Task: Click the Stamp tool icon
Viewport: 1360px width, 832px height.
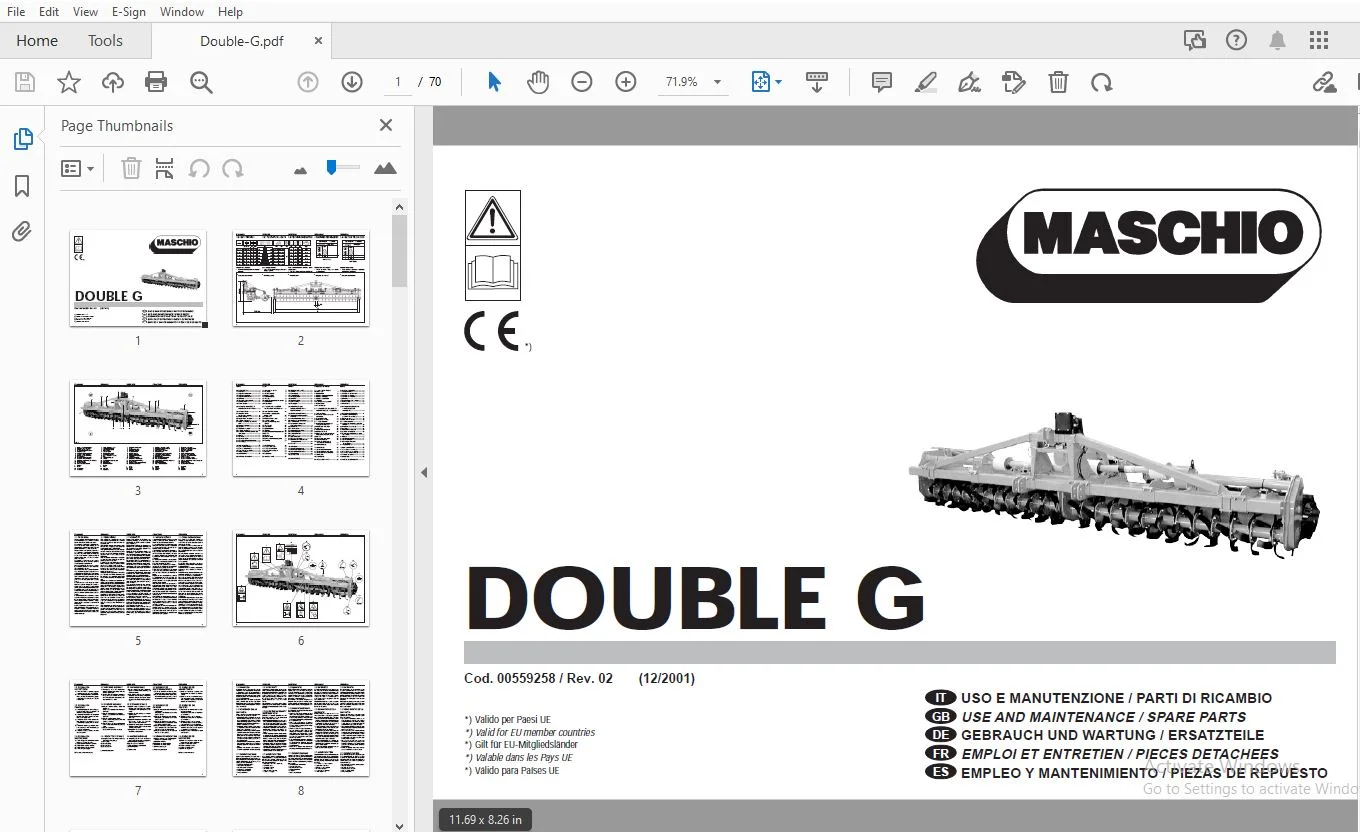Action: [1014, 82]
